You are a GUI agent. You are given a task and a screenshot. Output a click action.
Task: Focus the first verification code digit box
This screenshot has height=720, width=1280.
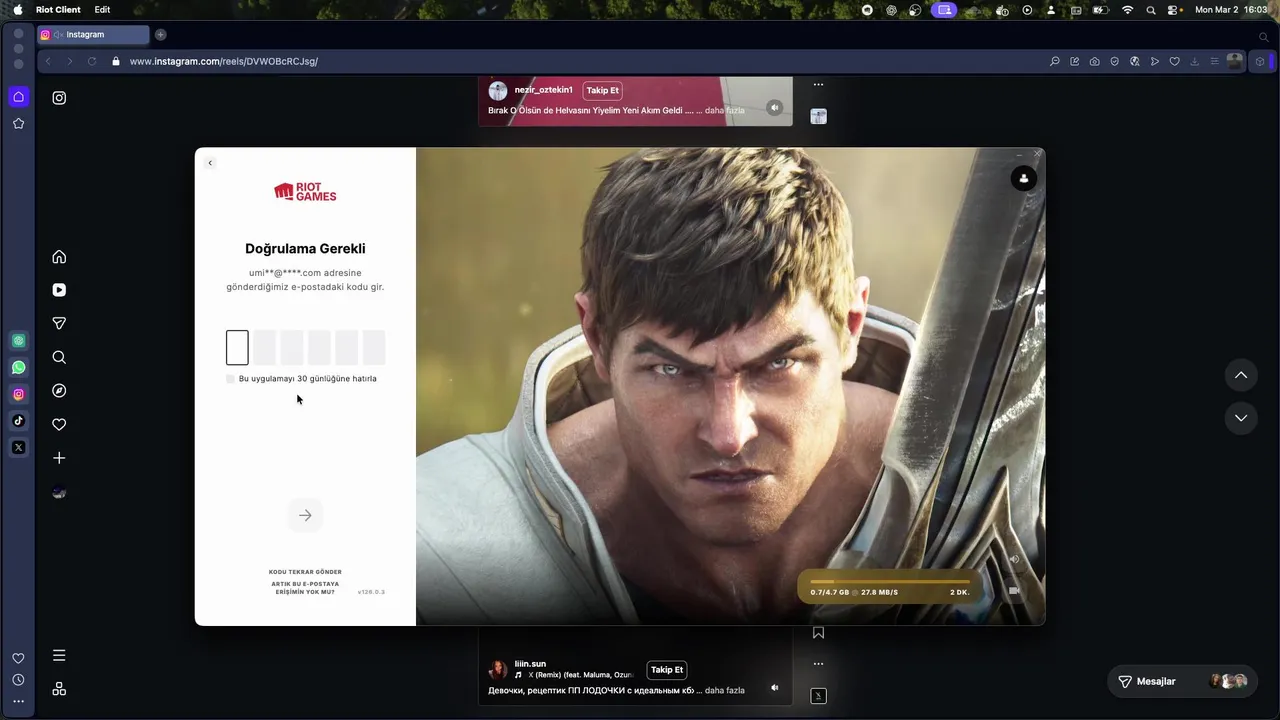coord(237,348)
